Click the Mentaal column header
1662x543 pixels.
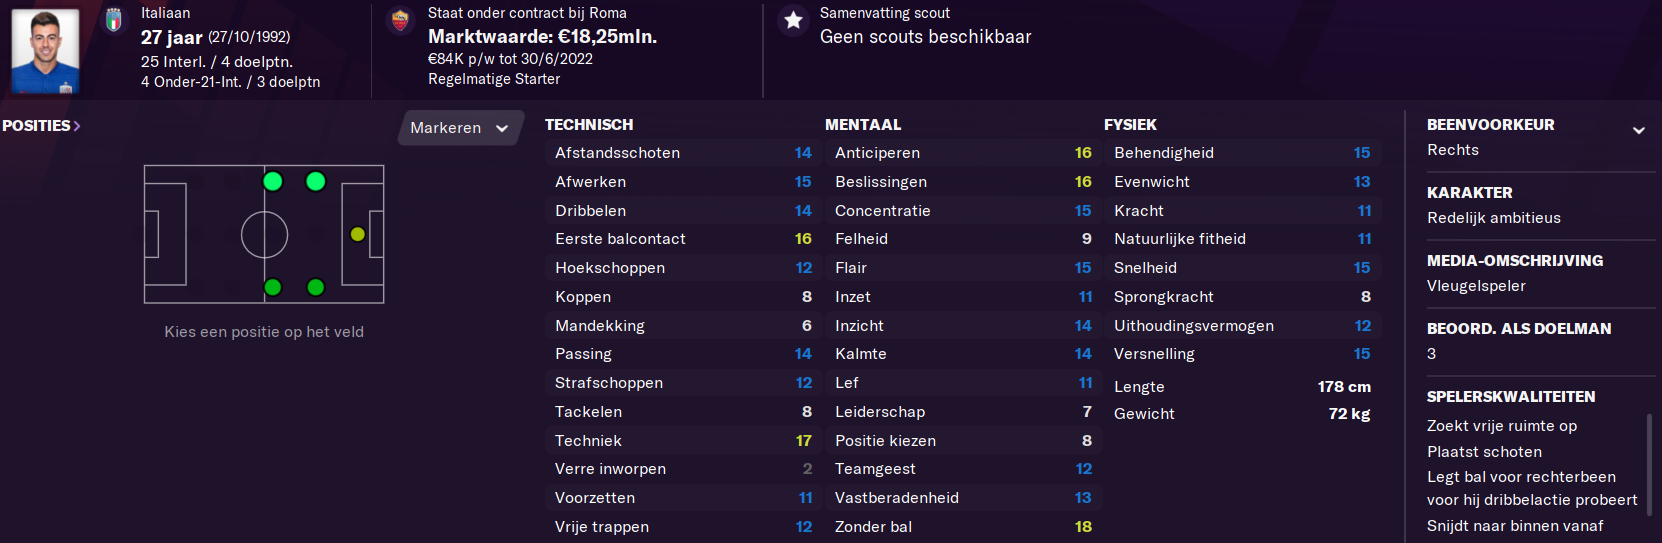[863, 125]
